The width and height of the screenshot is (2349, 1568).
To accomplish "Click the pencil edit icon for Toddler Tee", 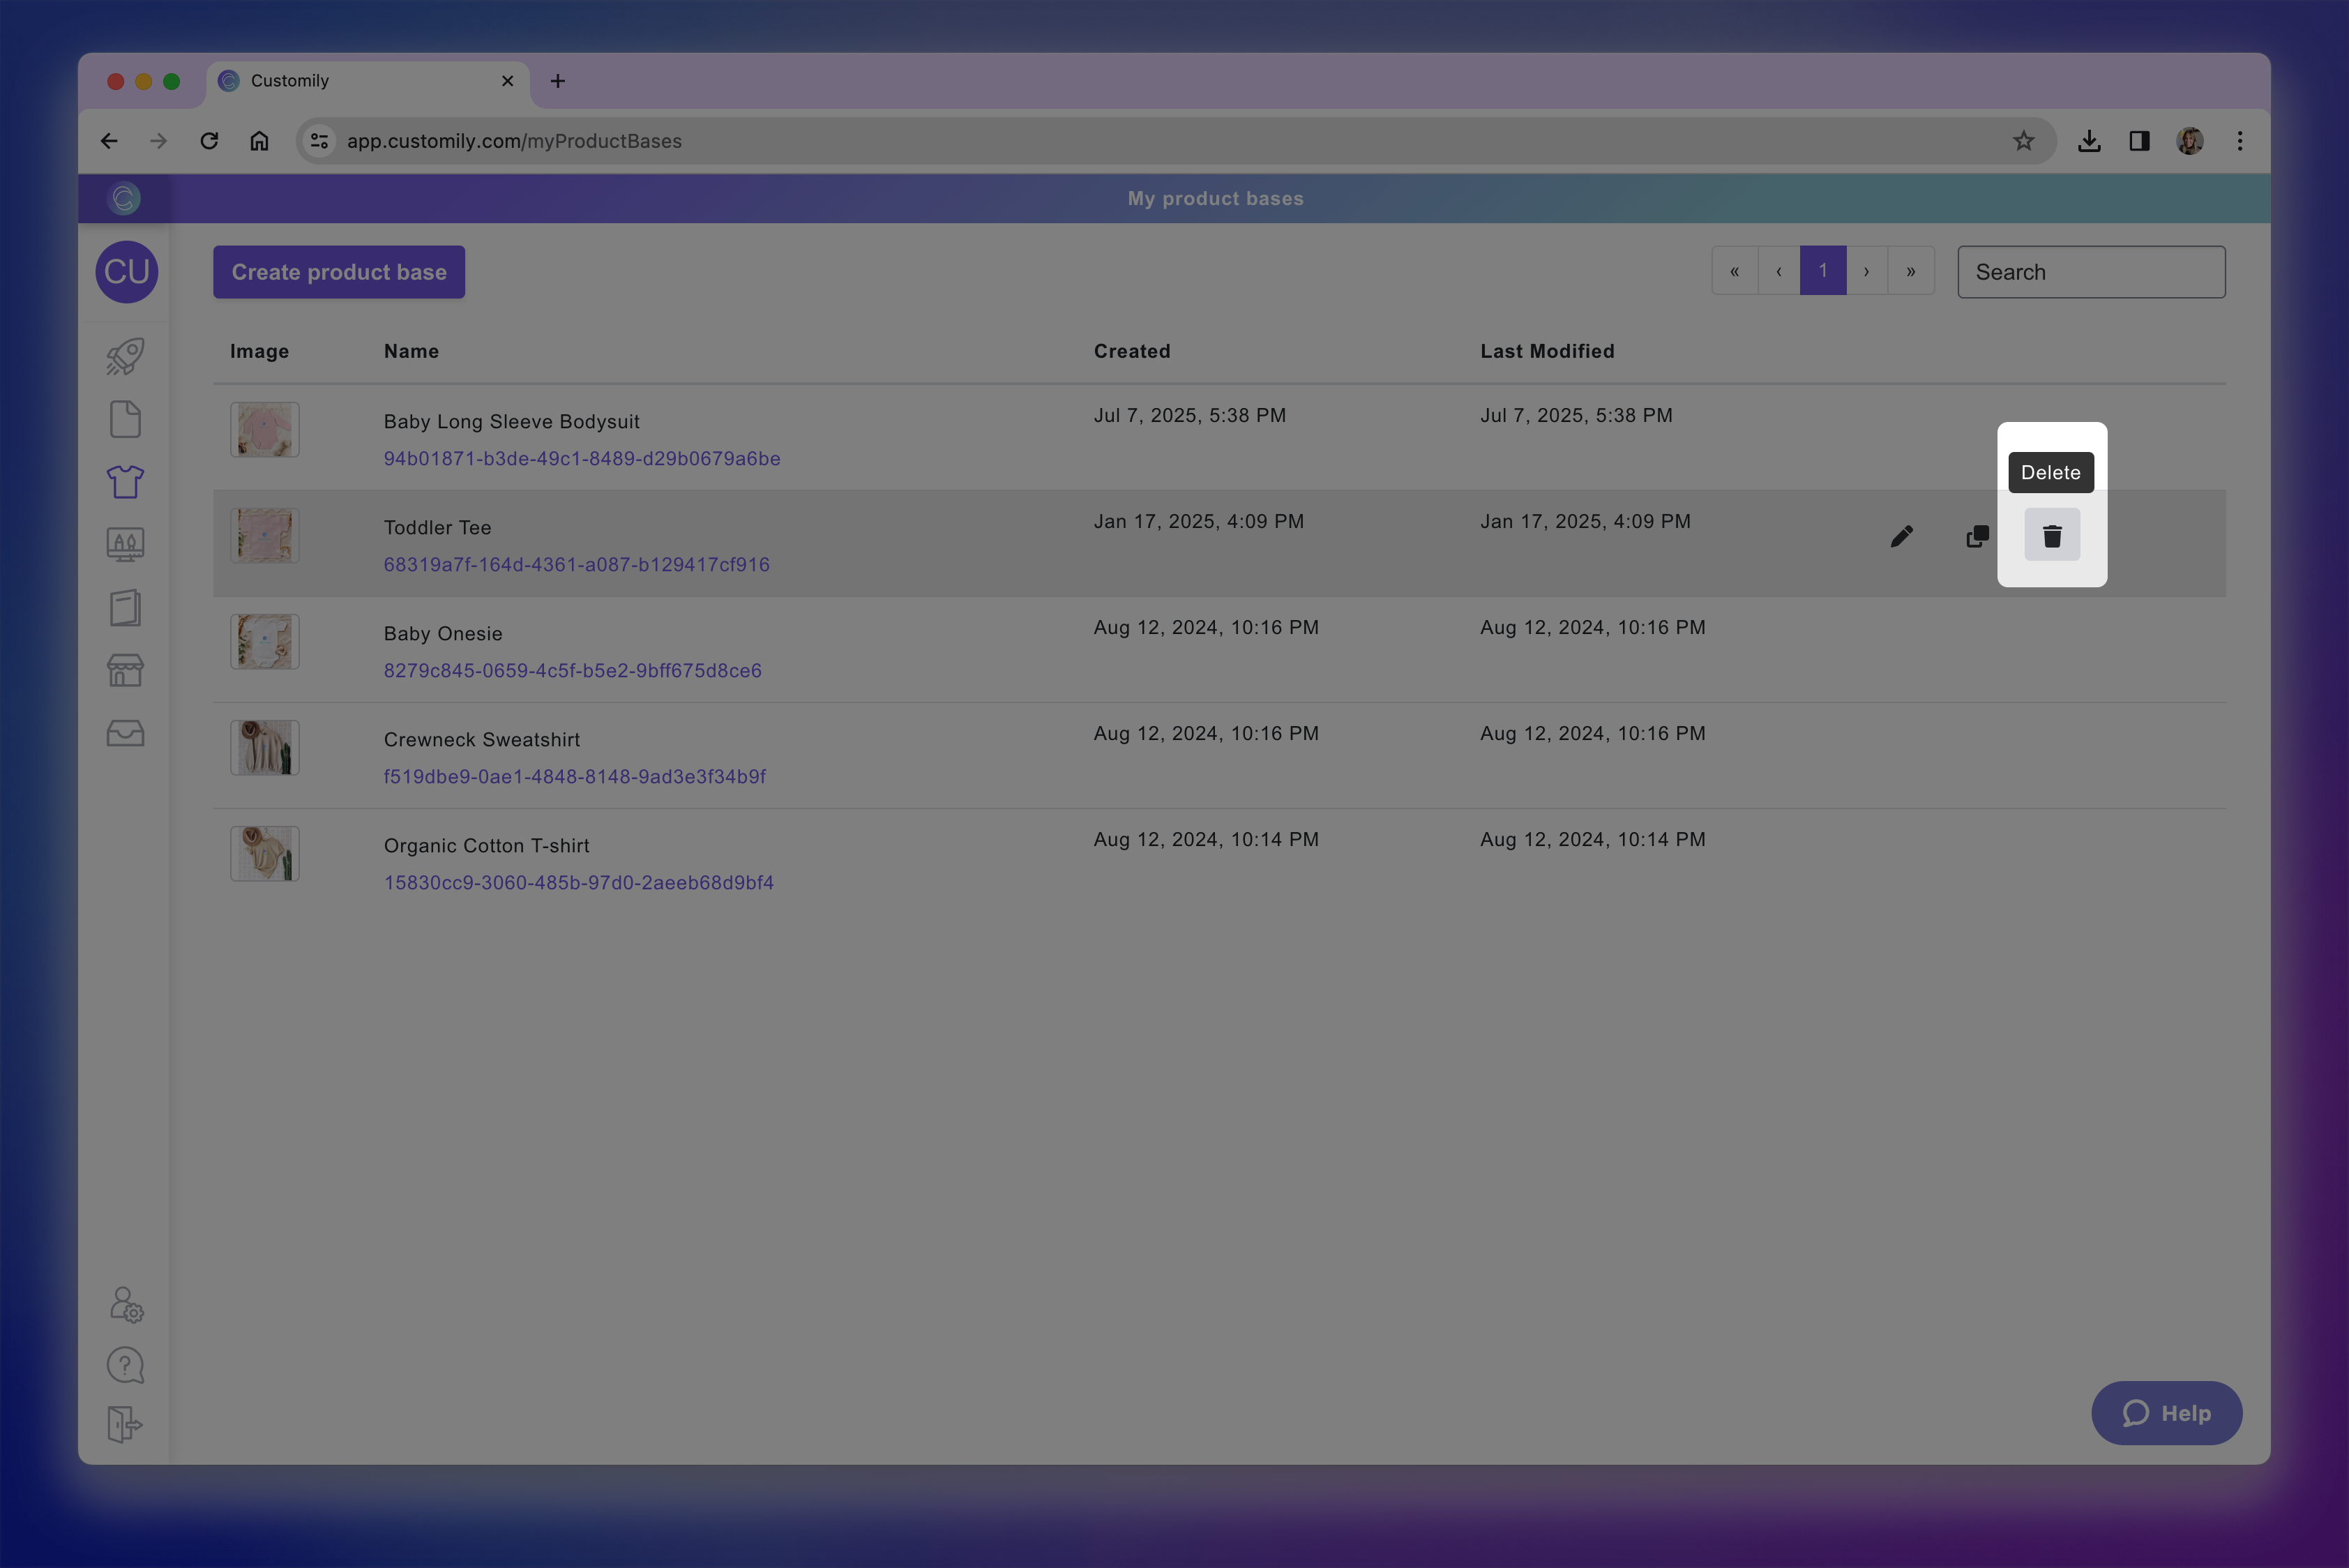I will tap(1901, 536).
